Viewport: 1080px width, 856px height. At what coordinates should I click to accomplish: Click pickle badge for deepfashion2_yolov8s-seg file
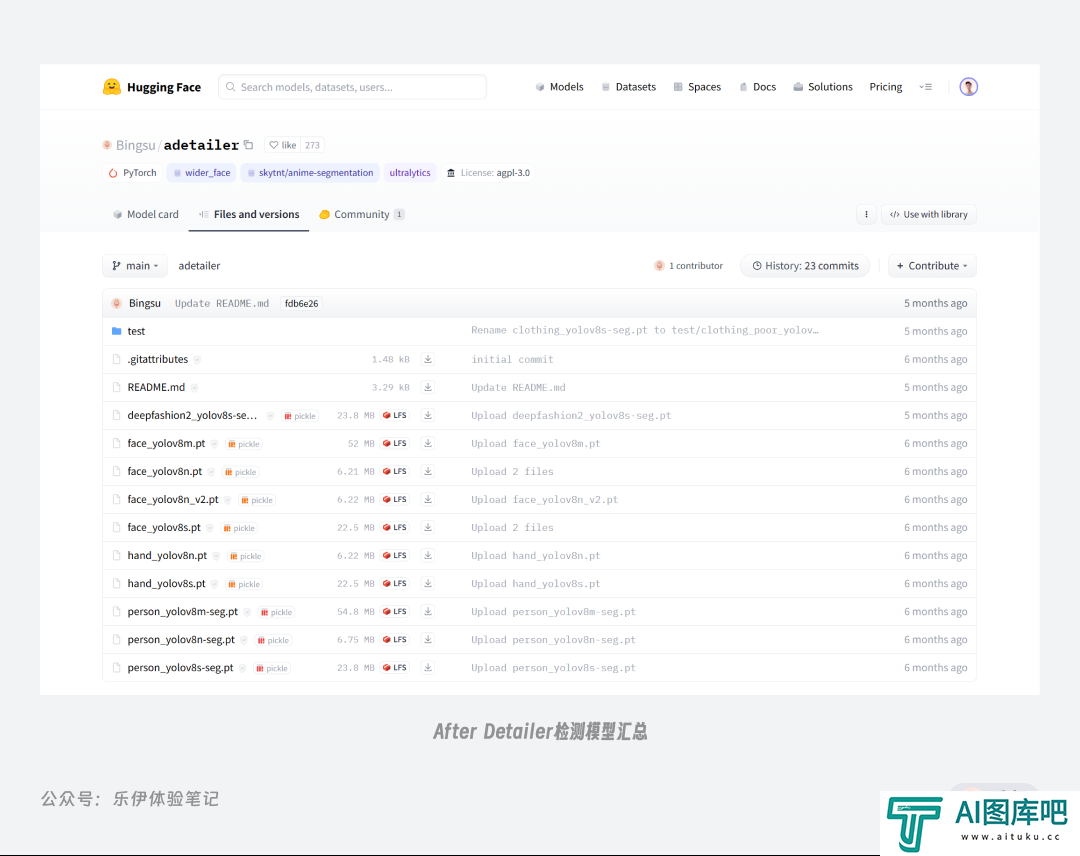pyautogui.click(x=300, y=416)
